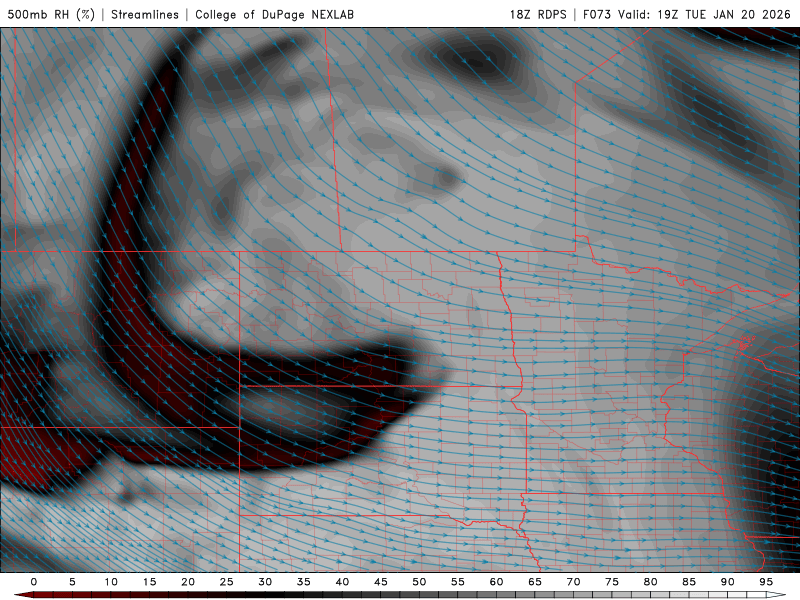Image resolution: width=800 pixels, height=600 pixels.
Task: Click the 50 value on color scale
Action: click(419, 582)
